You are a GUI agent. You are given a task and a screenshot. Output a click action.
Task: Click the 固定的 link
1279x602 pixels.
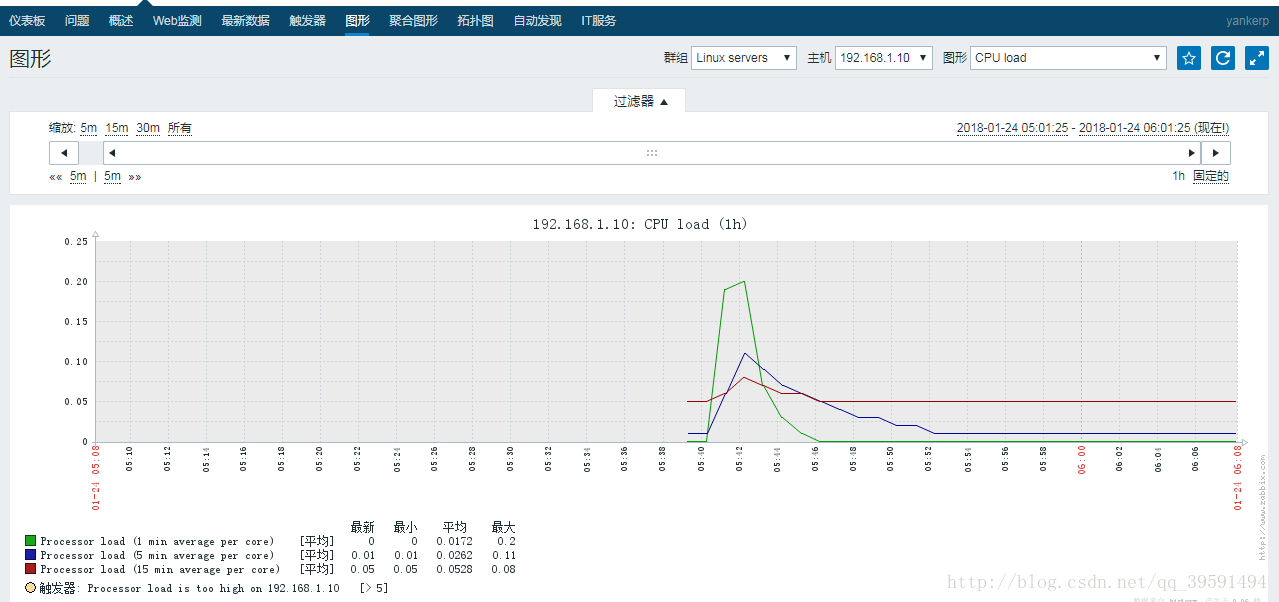pos(1213,175)
